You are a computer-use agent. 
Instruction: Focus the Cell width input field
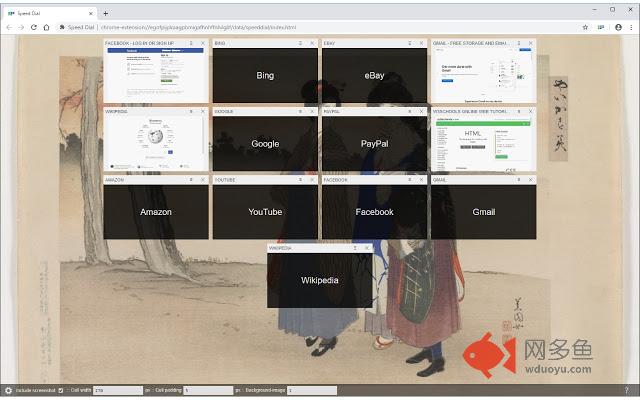[x=118, y=391]
